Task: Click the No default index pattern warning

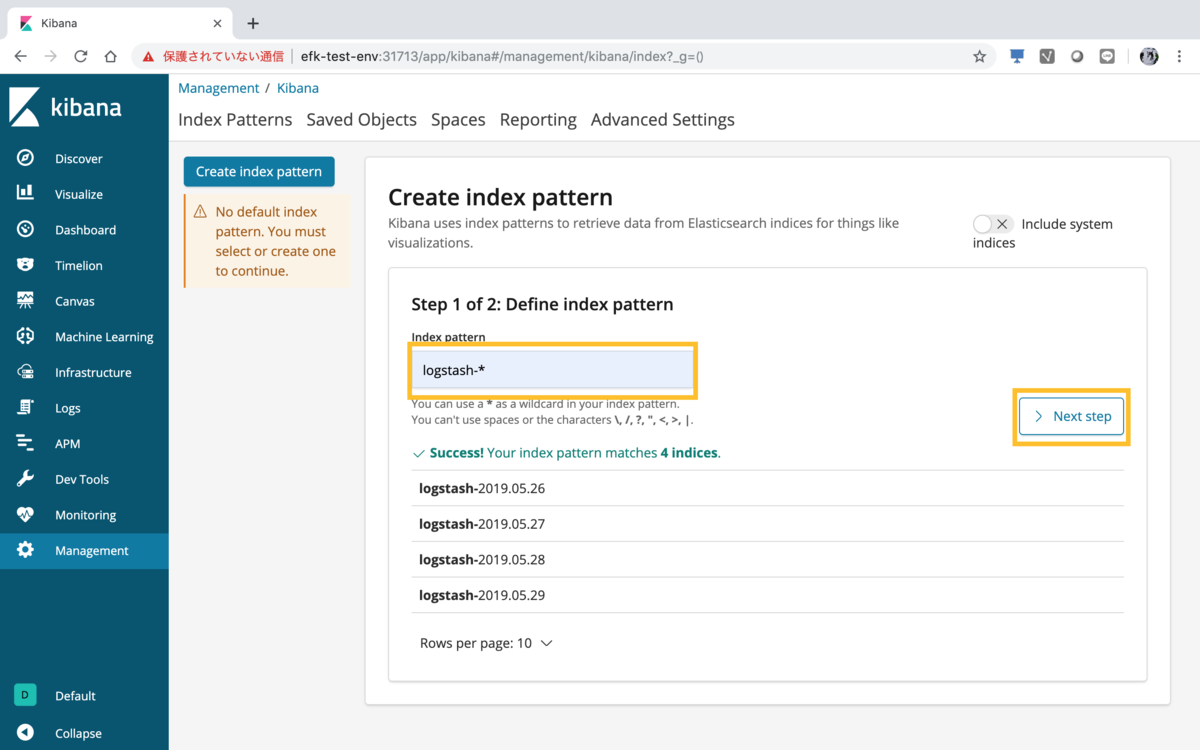Action: (x=268, y=241)
